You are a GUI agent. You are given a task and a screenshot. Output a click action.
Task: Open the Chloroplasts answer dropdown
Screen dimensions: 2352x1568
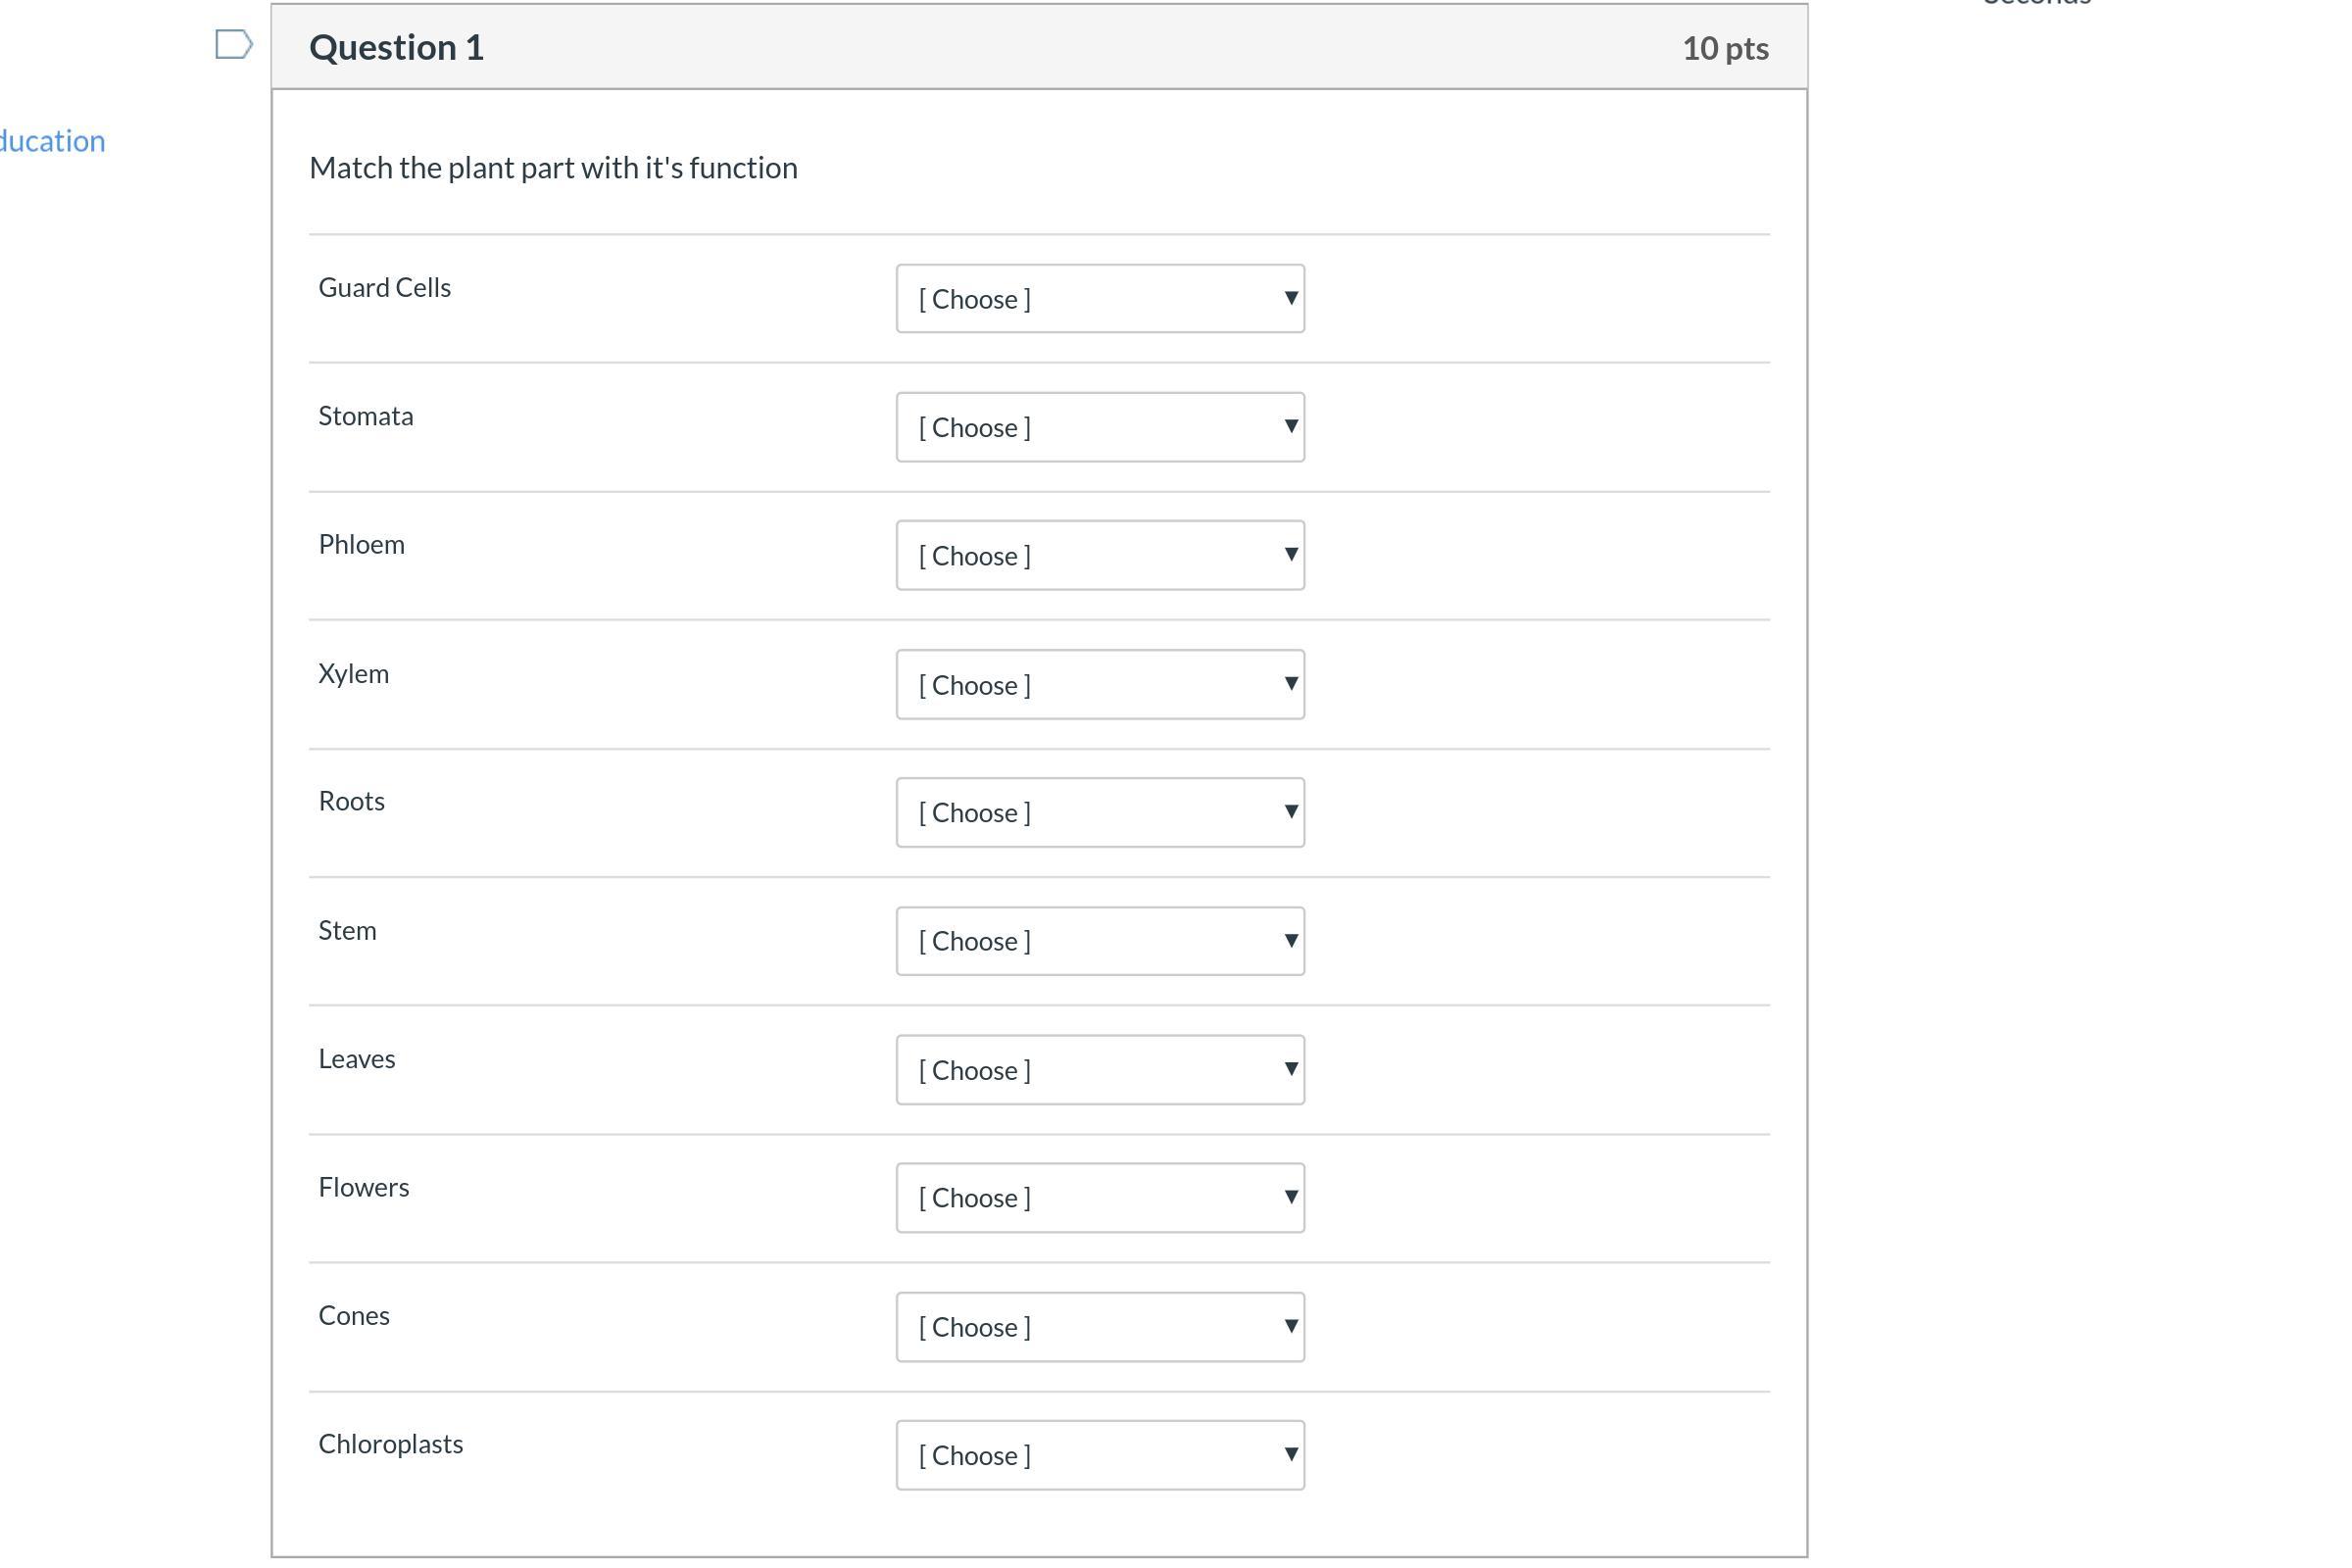(1100, 1455)
